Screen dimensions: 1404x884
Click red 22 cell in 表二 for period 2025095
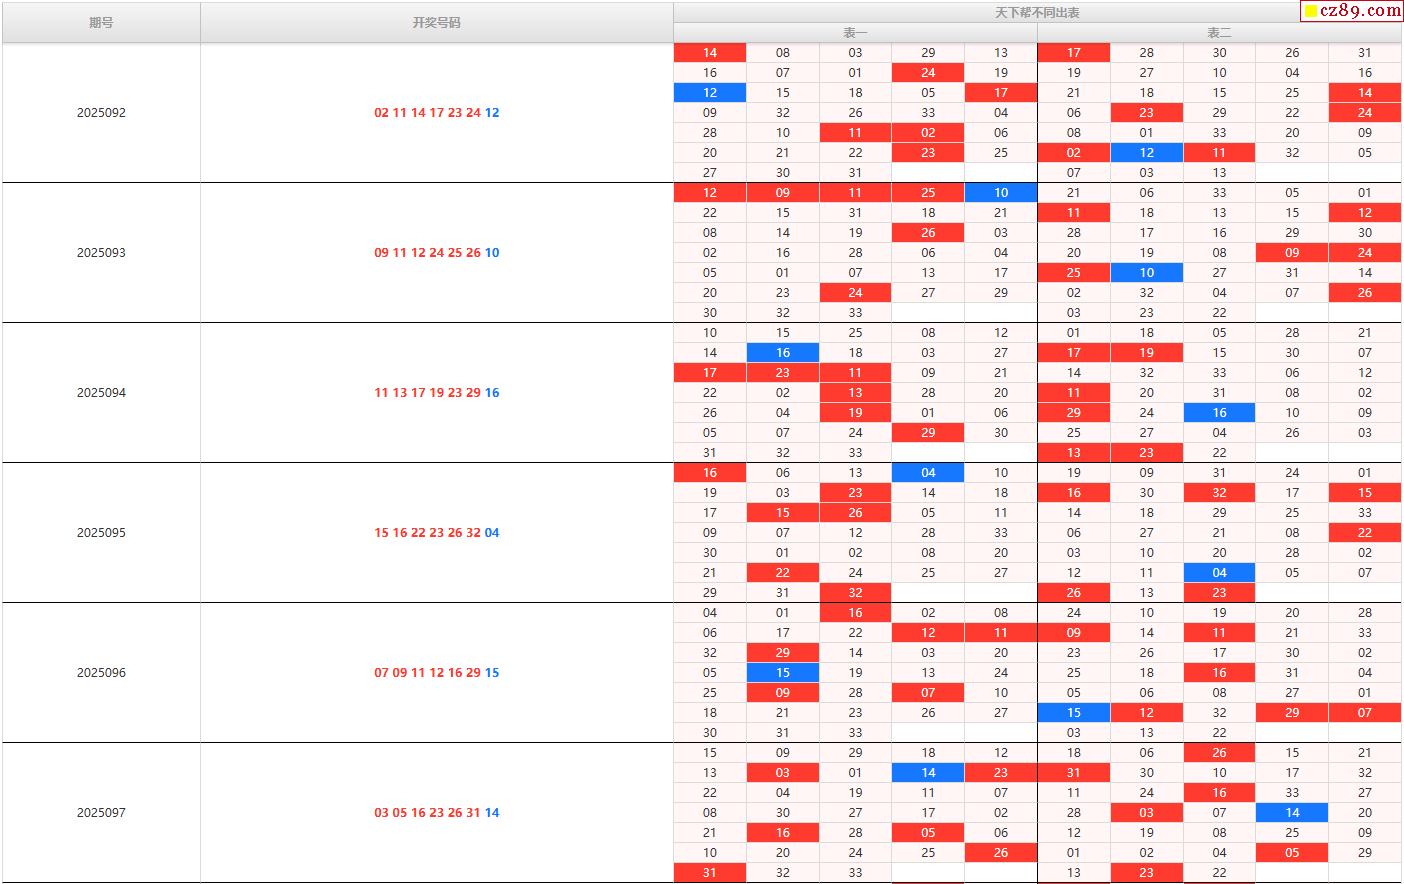click(1365, 533)
